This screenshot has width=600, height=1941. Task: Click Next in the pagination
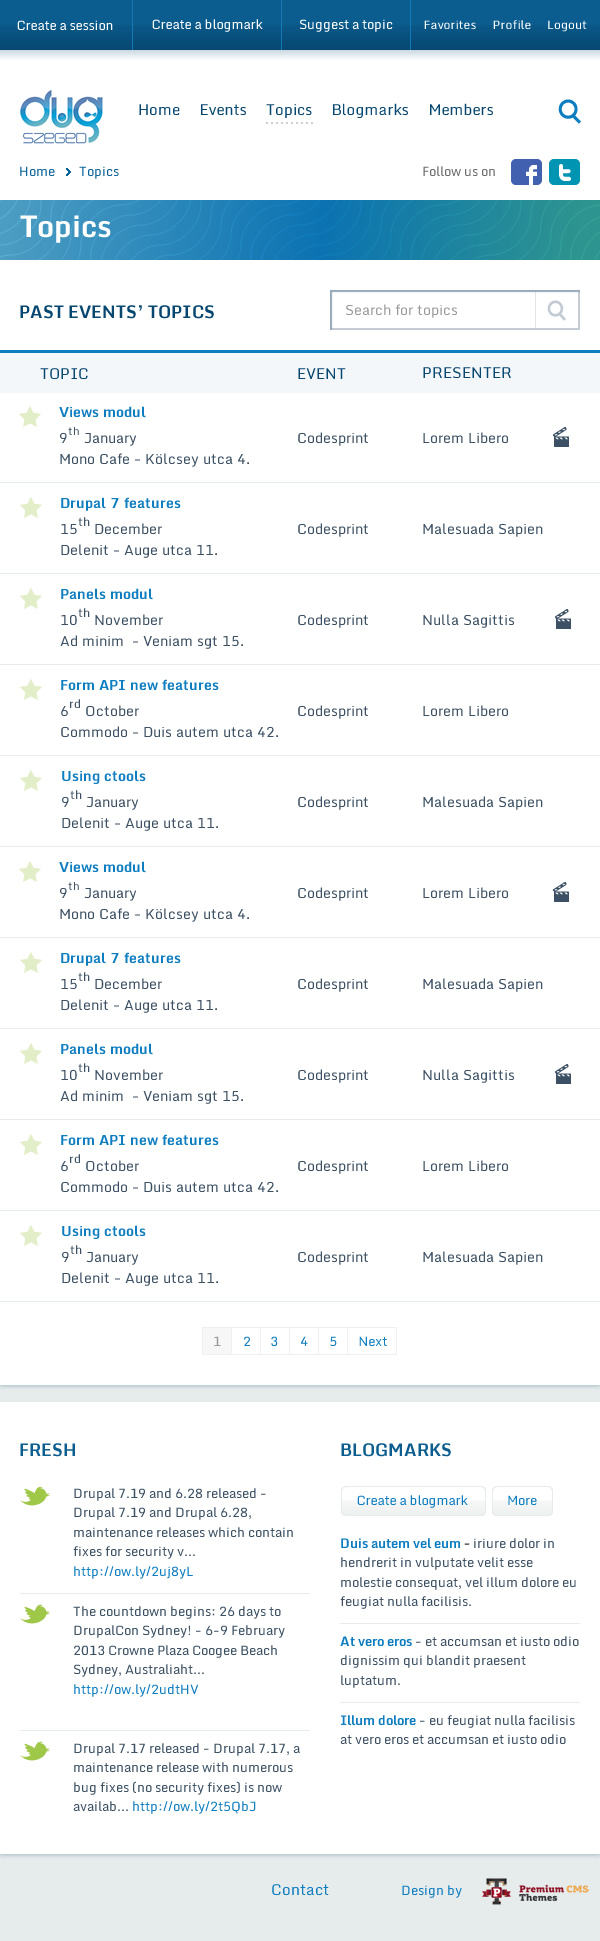(372, 1341)
